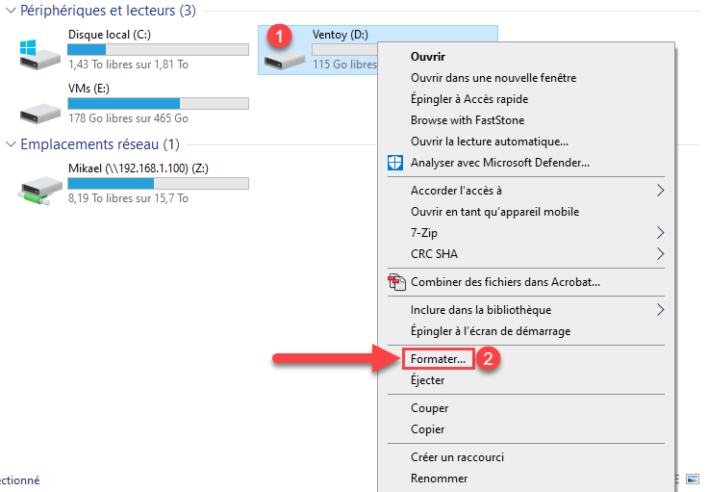Expand the 7-Zip submenu arrow
Screen dimensions: 708x492
660,232
